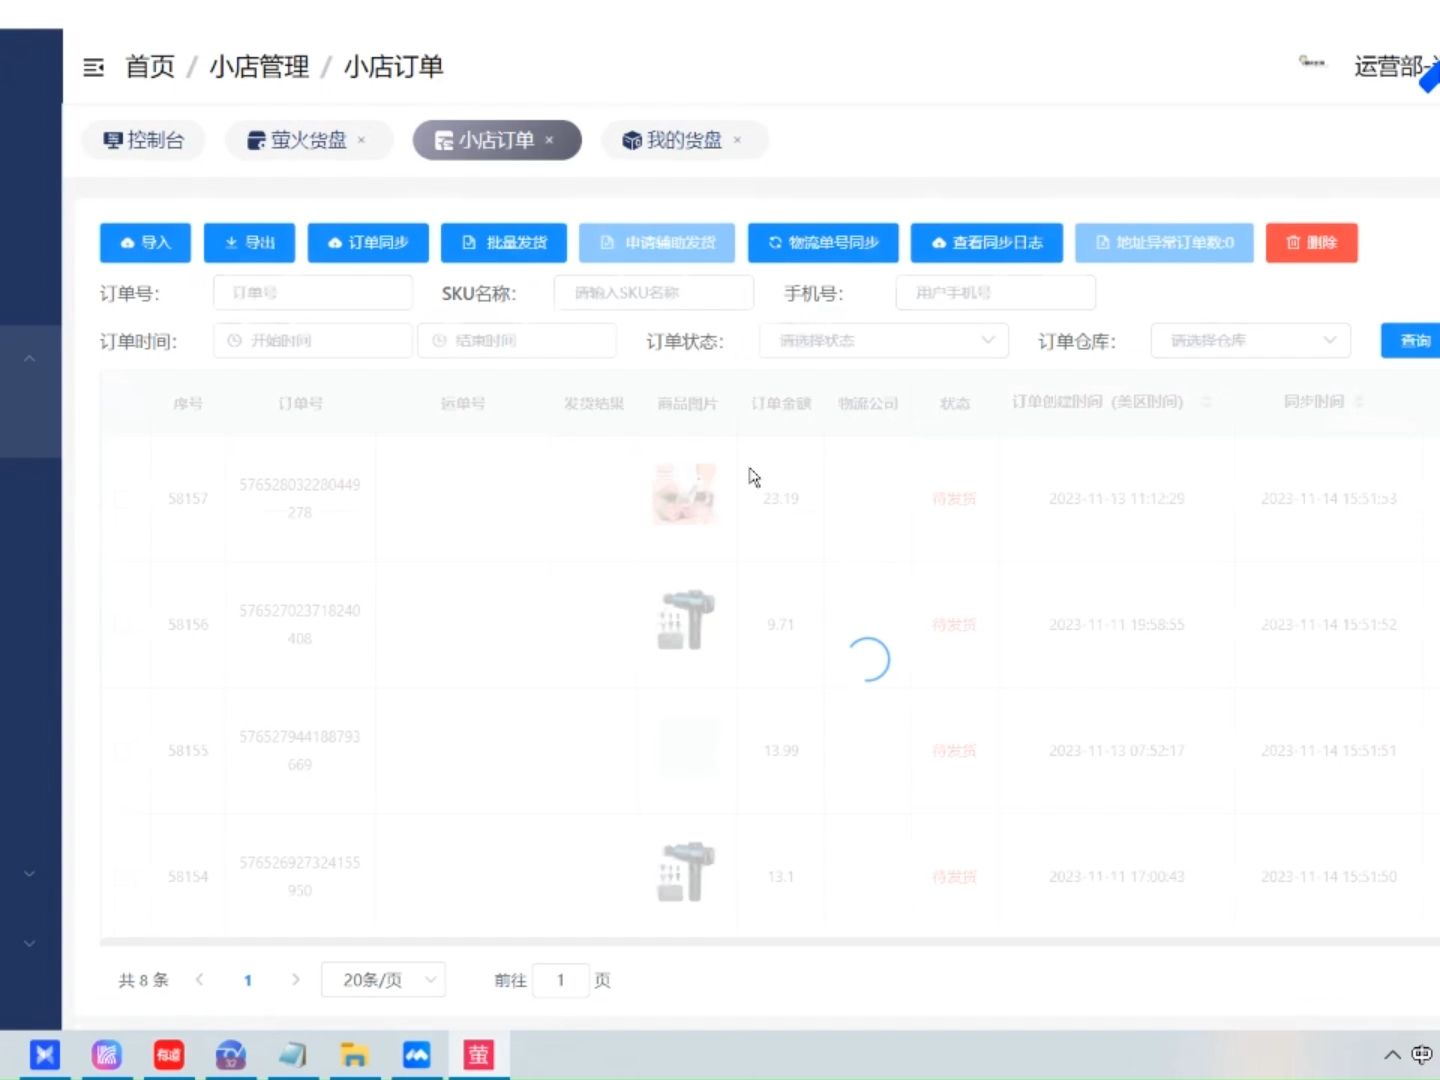Open the 萤 app from the taskbar

pos(478,1054)
